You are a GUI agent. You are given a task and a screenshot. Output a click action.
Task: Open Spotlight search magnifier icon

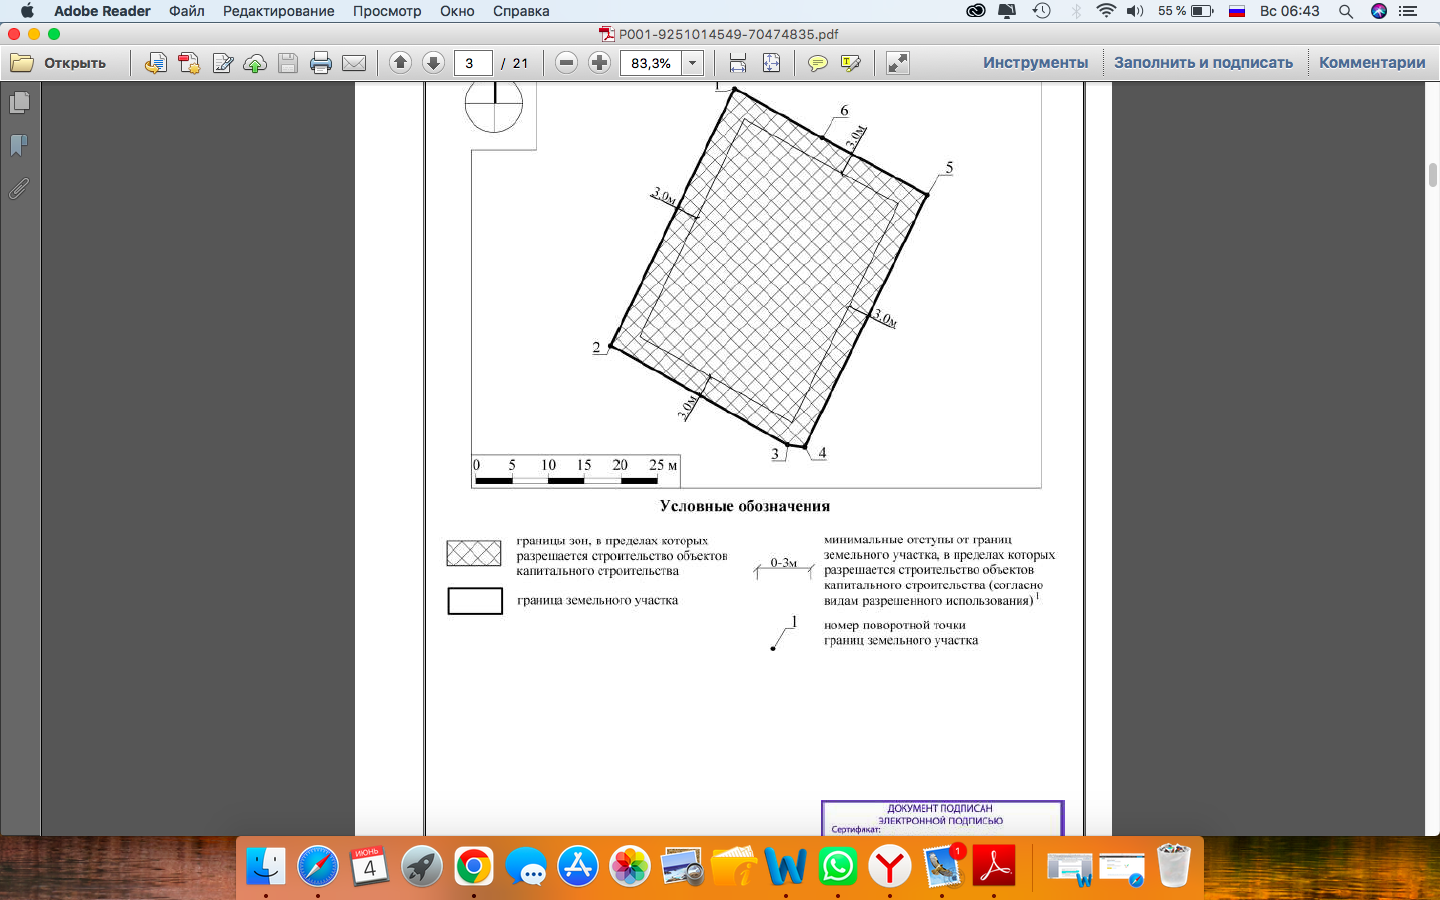[1346, 11]
